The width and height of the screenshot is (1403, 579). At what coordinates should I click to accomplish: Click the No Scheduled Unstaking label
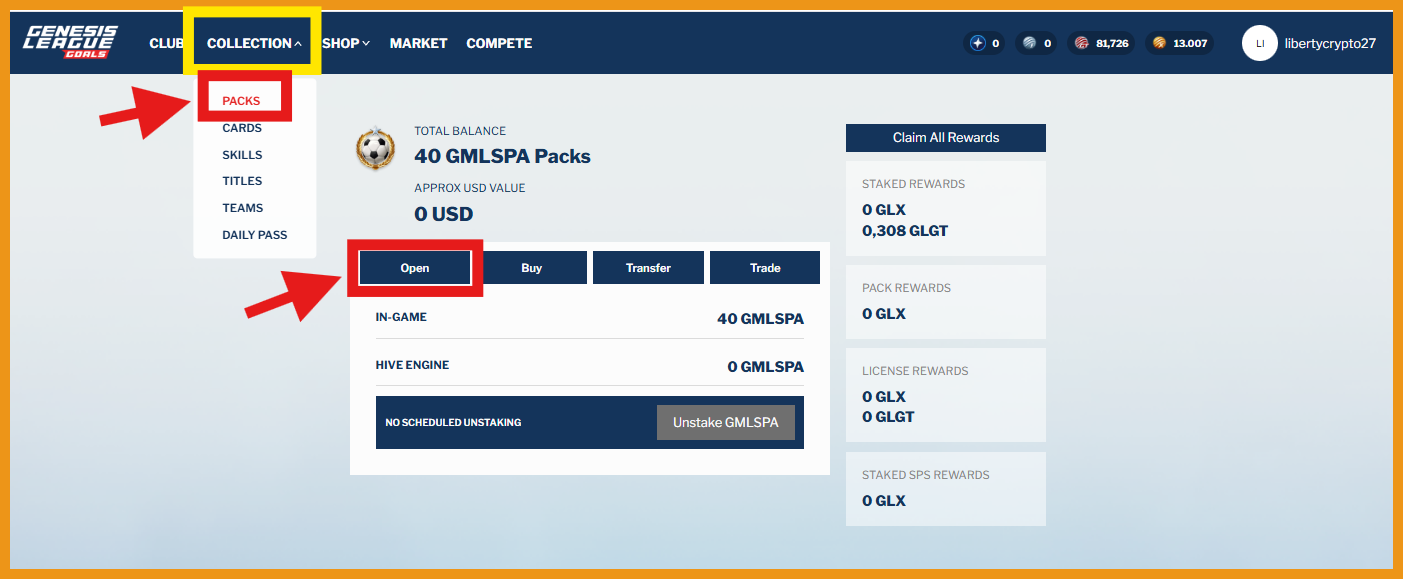tap(453, 423)
